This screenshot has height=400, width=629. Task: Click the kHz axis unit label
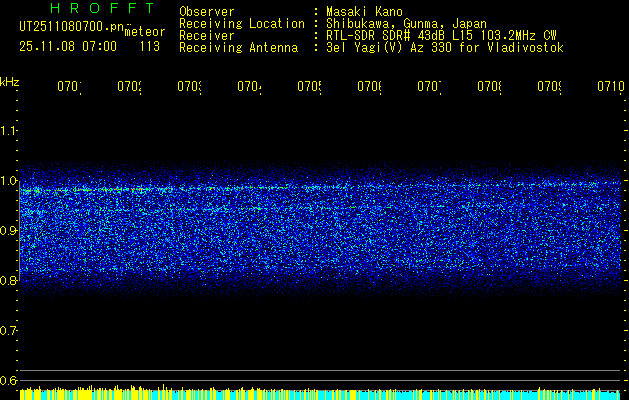pos(9,82)
